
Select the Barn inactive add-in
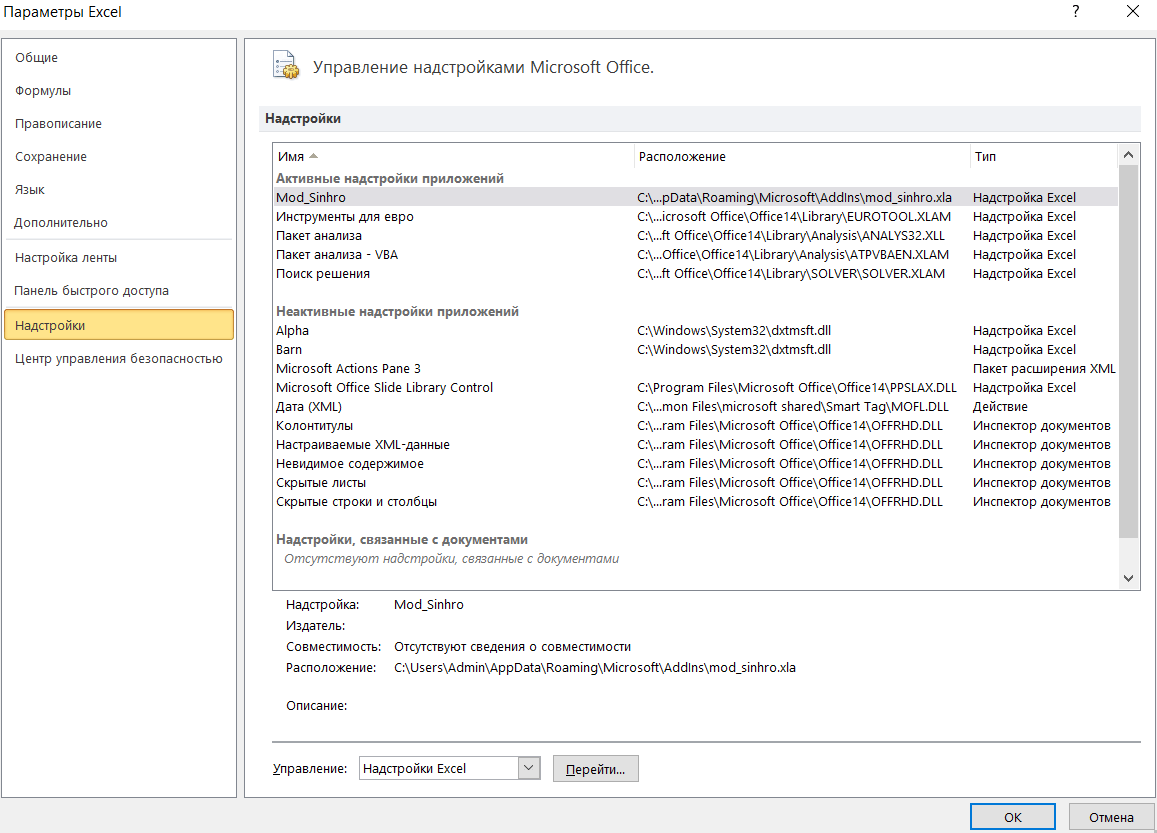pyautogui.click(x=695, y=350)
